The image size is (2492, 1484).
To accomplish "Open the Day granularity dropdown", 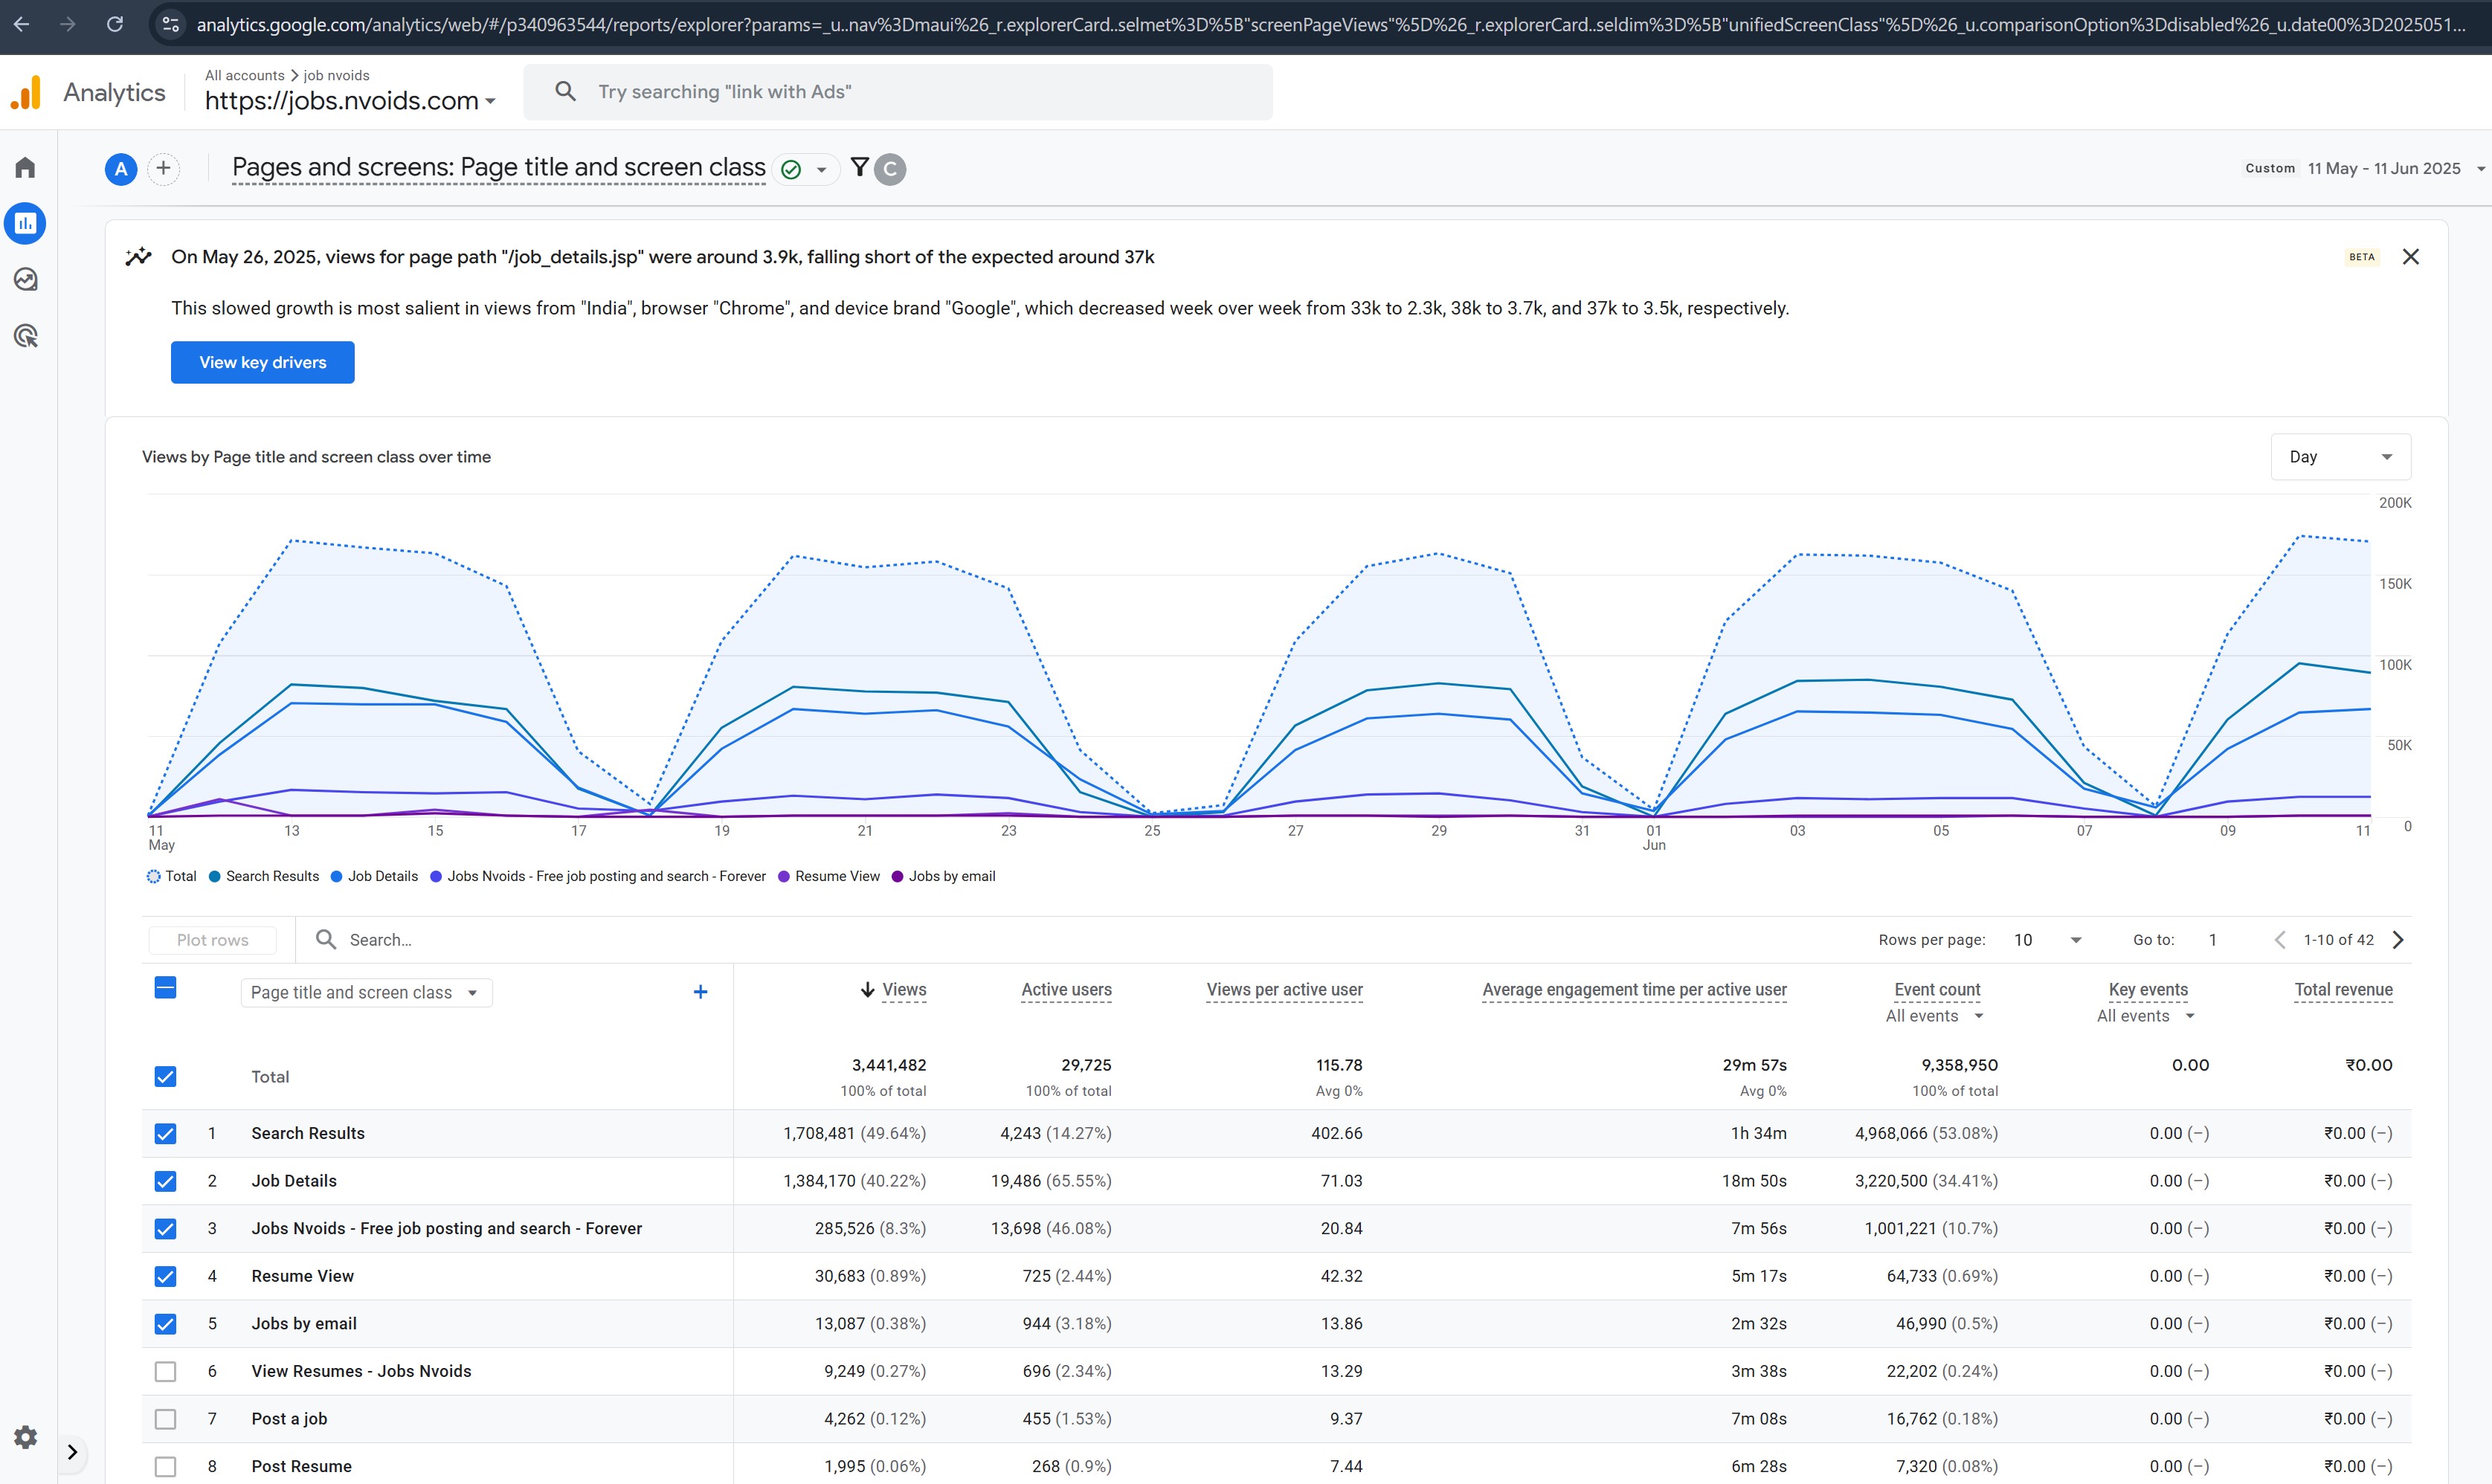I will 2340,457.
